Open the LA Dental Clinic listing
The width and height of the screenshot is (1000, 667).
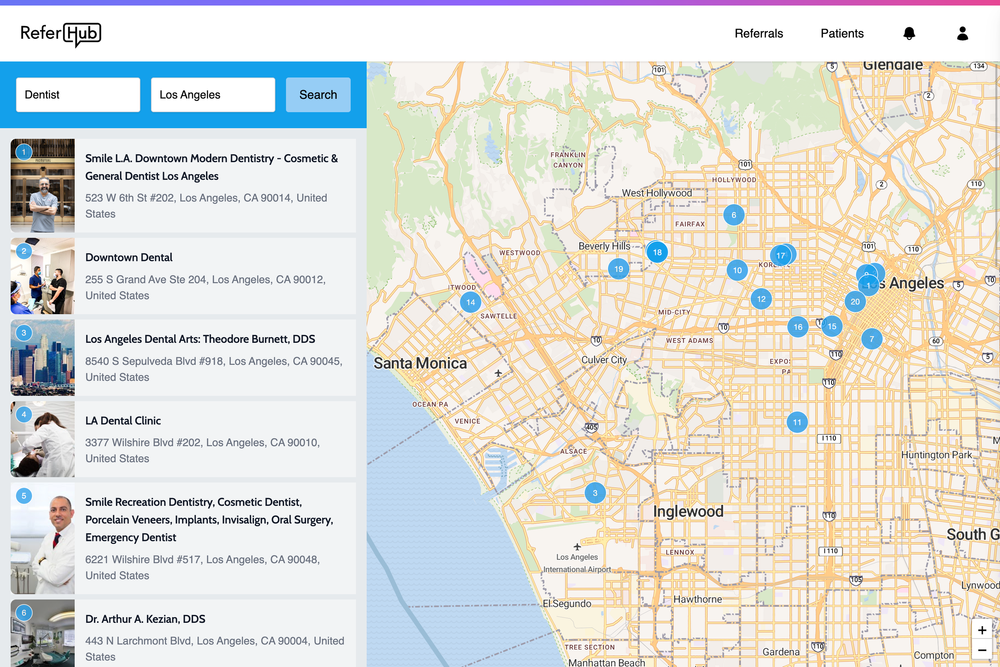(183, 439)
